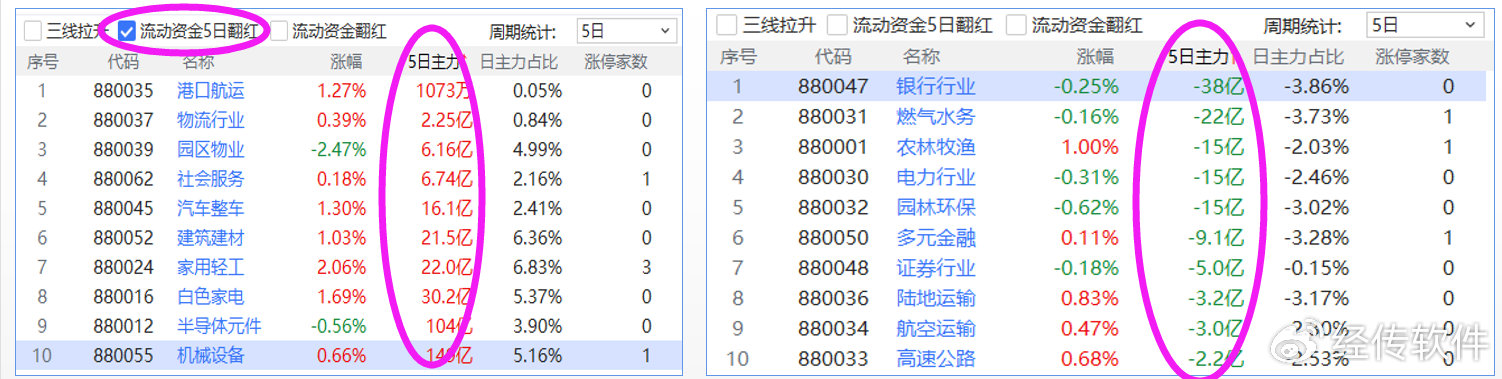Open the 社会服务 sector
1502x379 pixels.
(211, 180)
